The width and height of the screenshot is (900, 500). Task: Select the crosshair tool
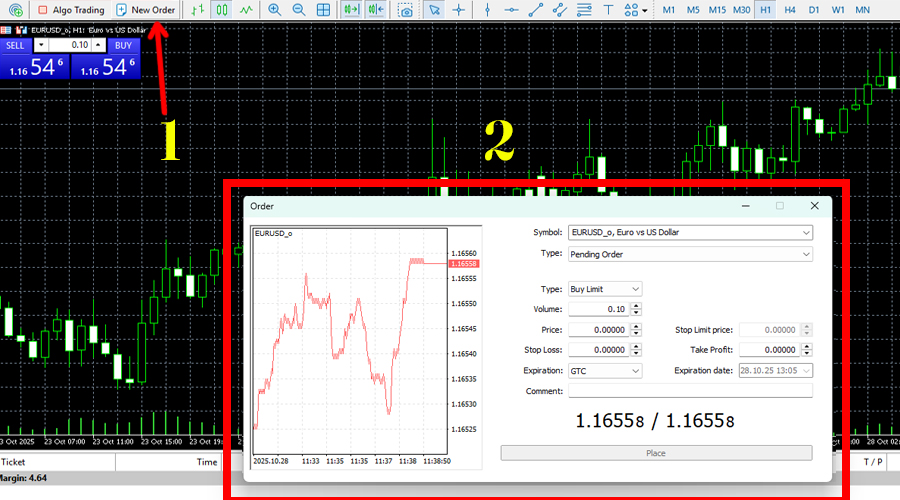click(459, 10)
